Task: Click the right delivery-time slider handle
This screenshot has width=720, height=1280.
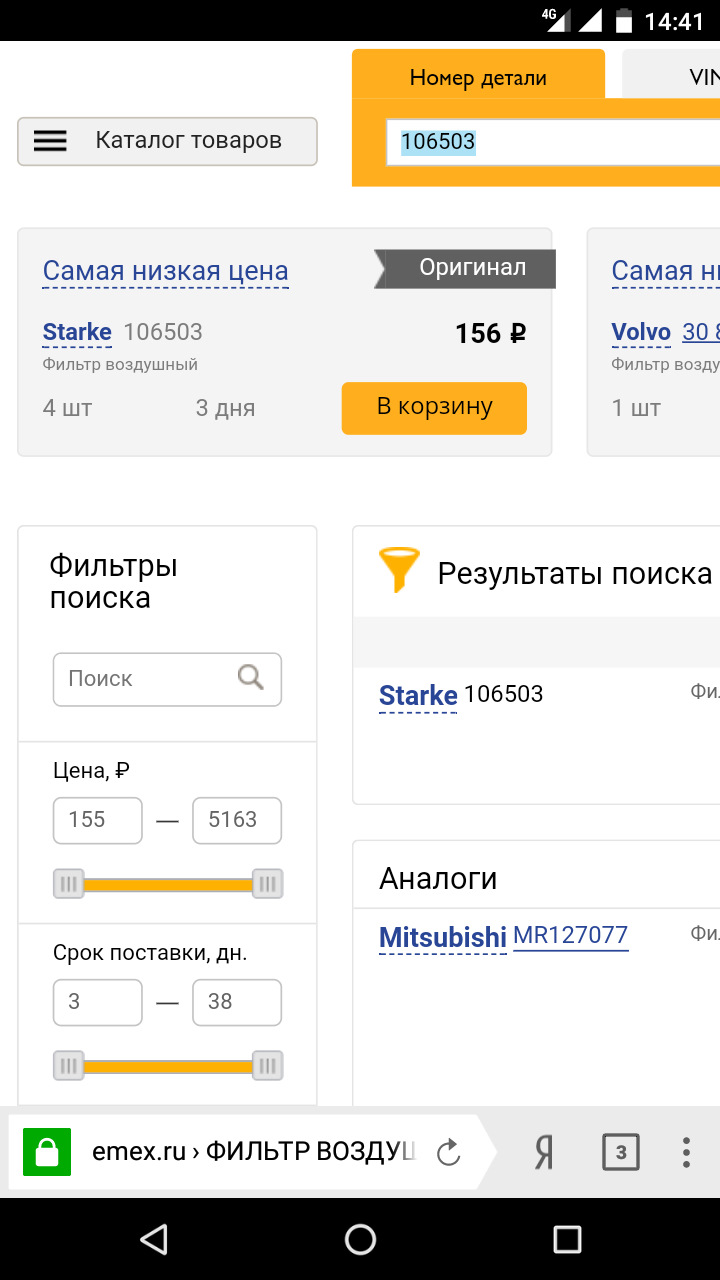Action: point(267,1066)
